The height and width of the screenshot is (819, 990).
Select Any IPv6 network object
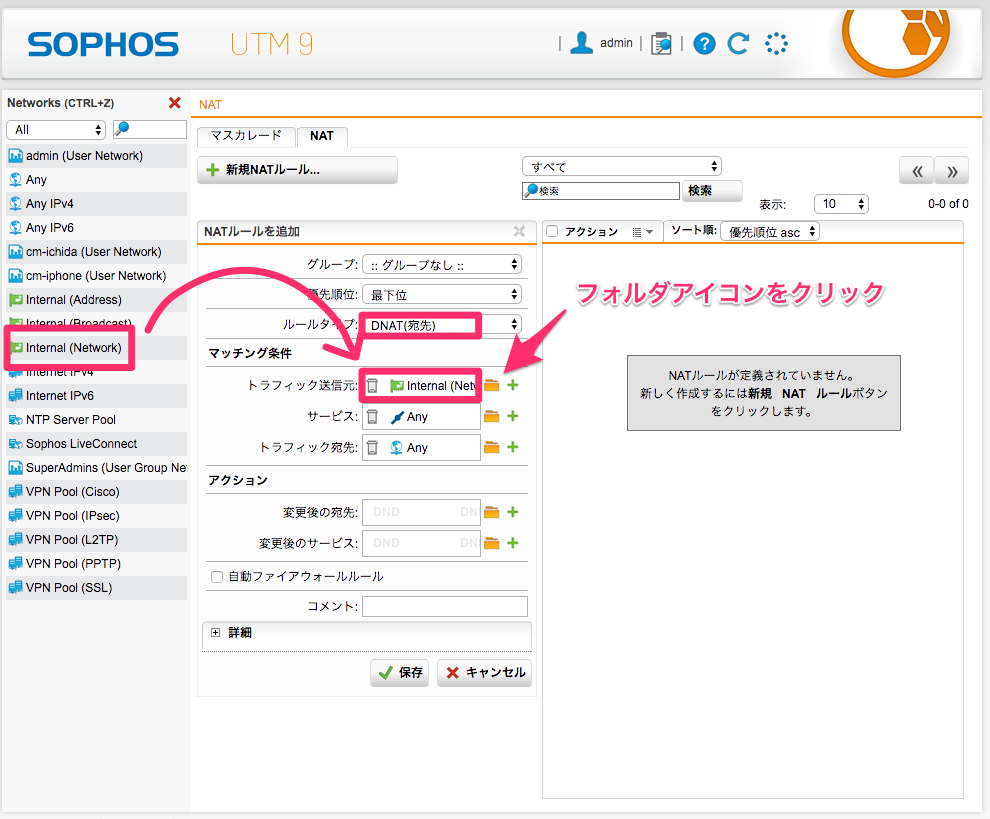97,228
